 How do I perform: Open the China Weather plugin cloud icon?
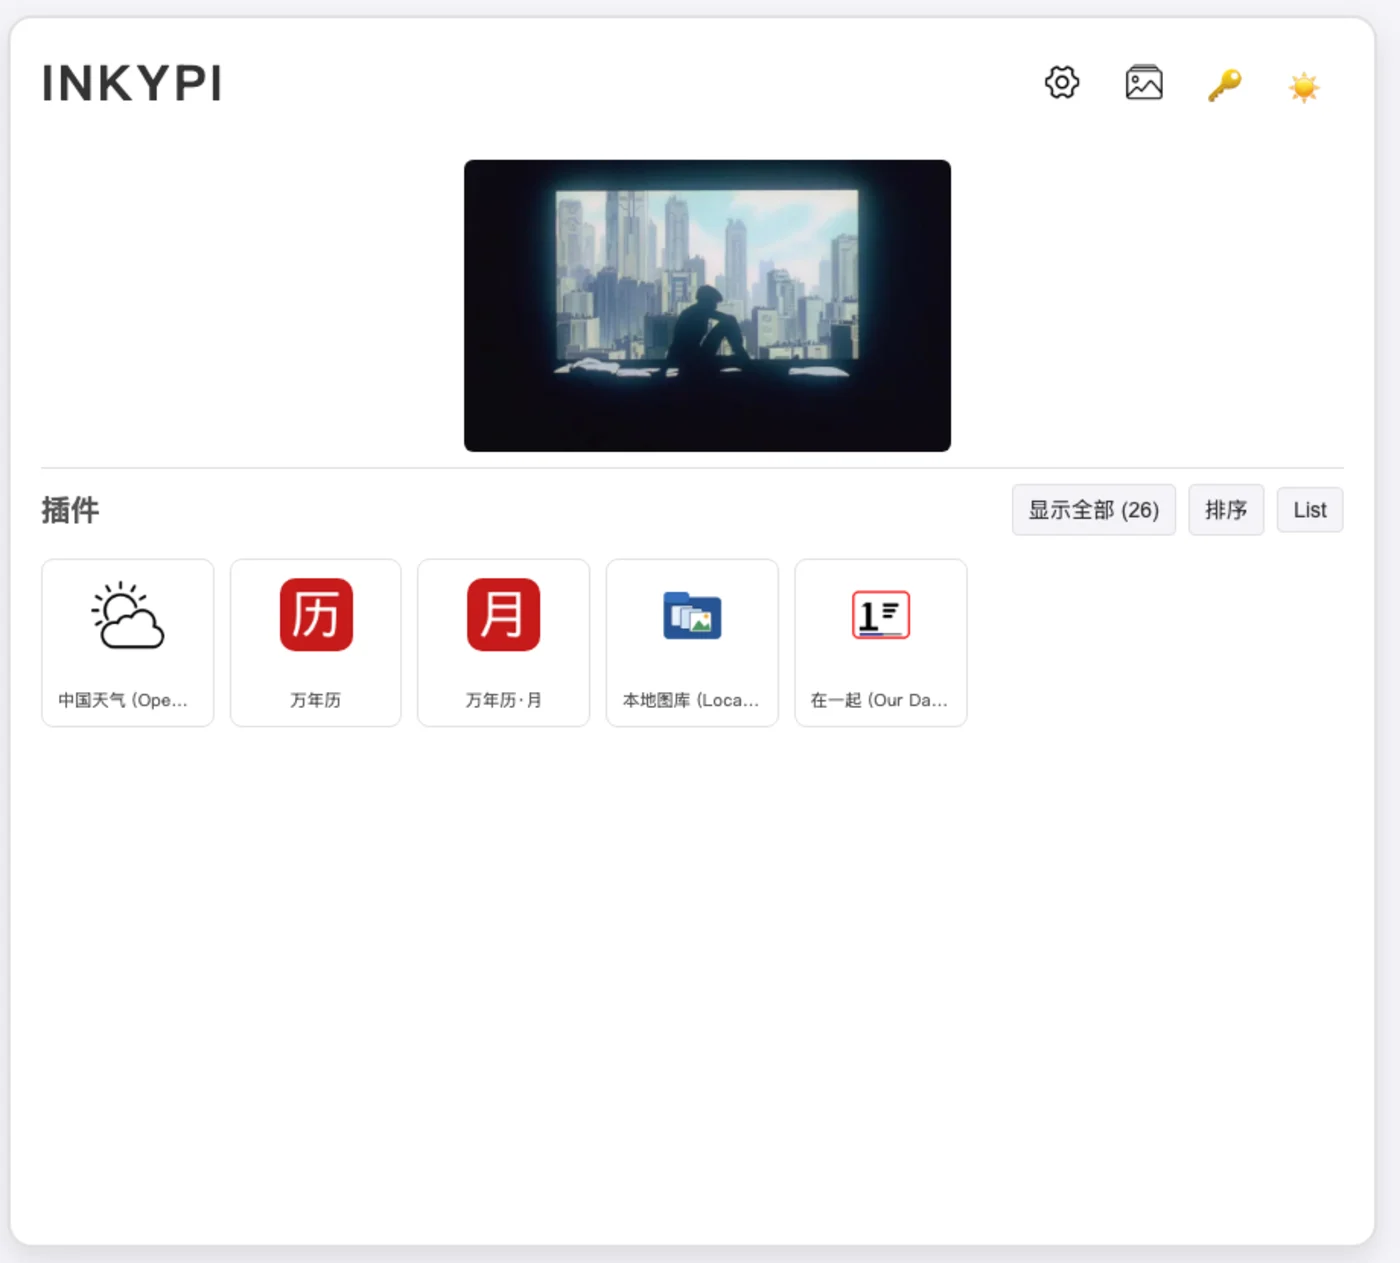[128, 615]
